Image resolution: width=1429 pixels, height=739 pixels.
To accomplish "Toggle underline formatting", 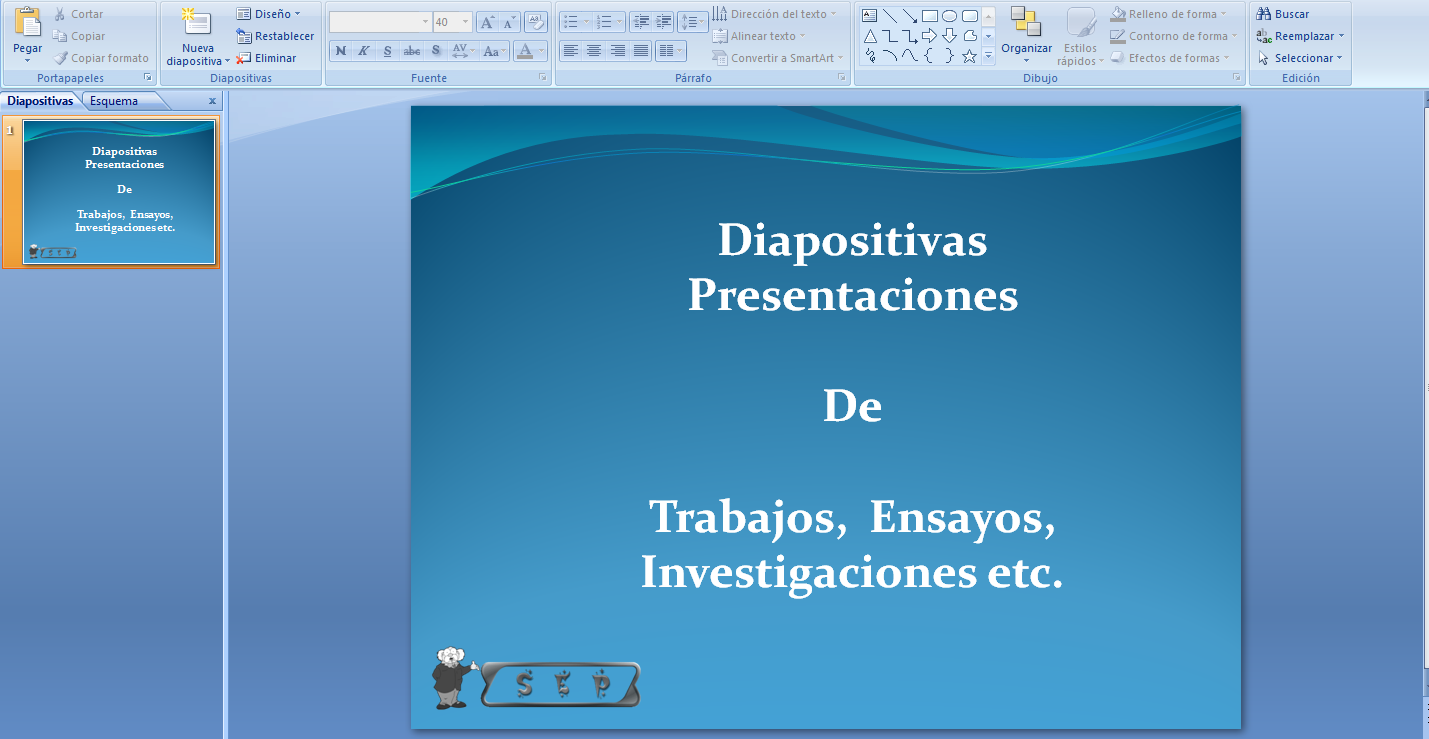I will (x=385, y=50).
